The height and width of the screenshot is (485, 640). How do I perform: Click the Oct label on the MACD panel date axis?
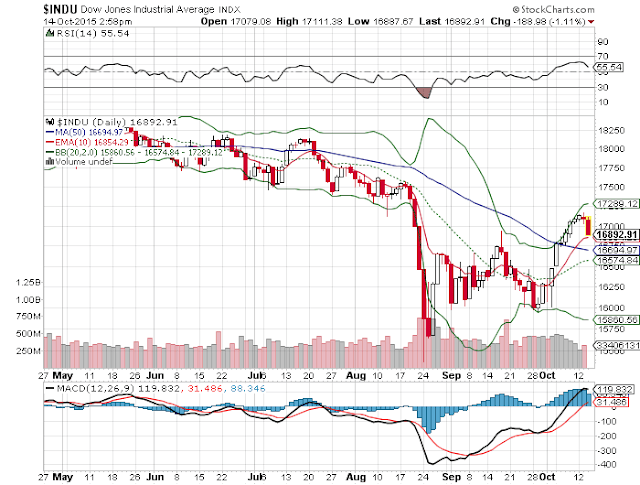[x=548, y=477]
